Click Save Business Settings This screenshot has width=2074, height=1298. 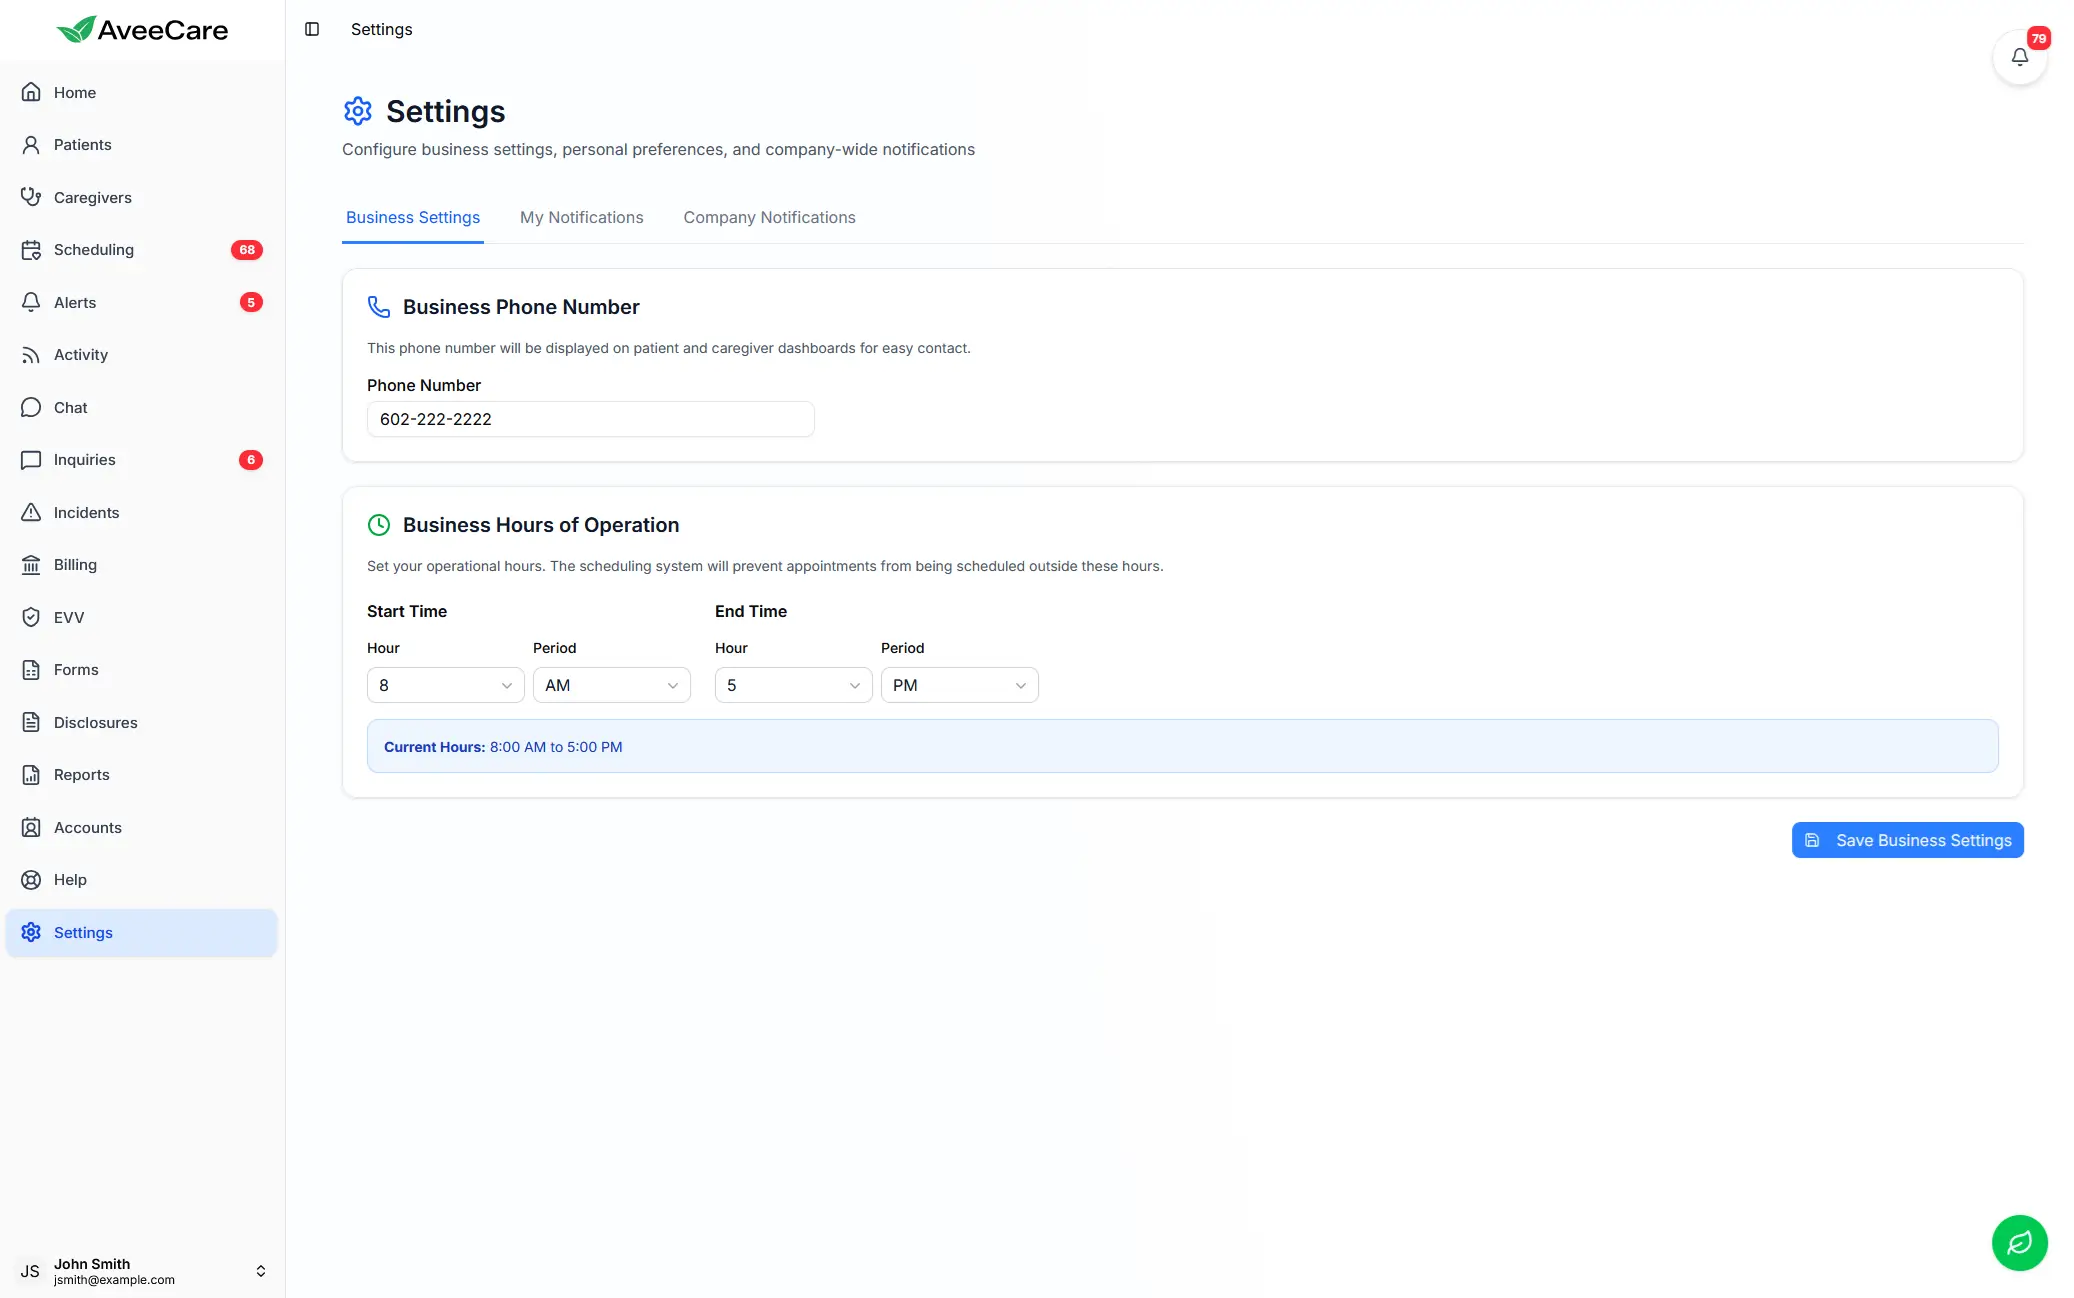pyautogui.click(x=1906, y=840)
